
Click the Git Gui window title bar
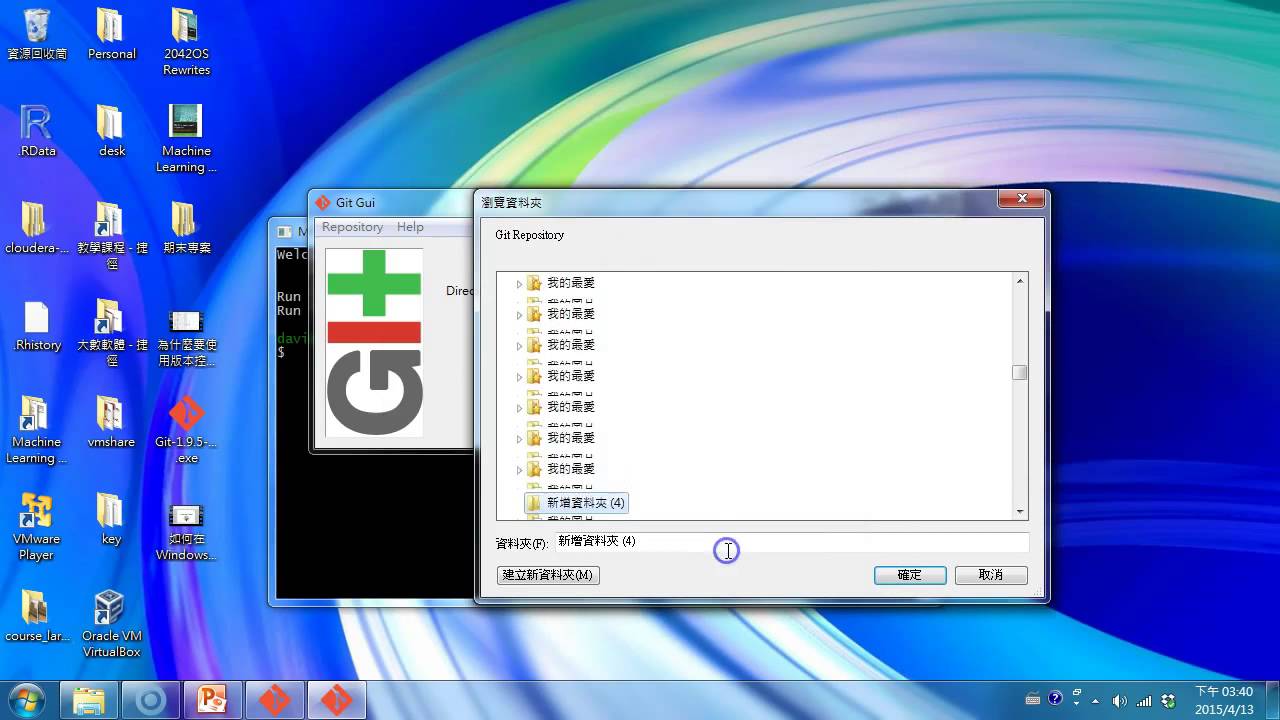[x=392, y=202]
